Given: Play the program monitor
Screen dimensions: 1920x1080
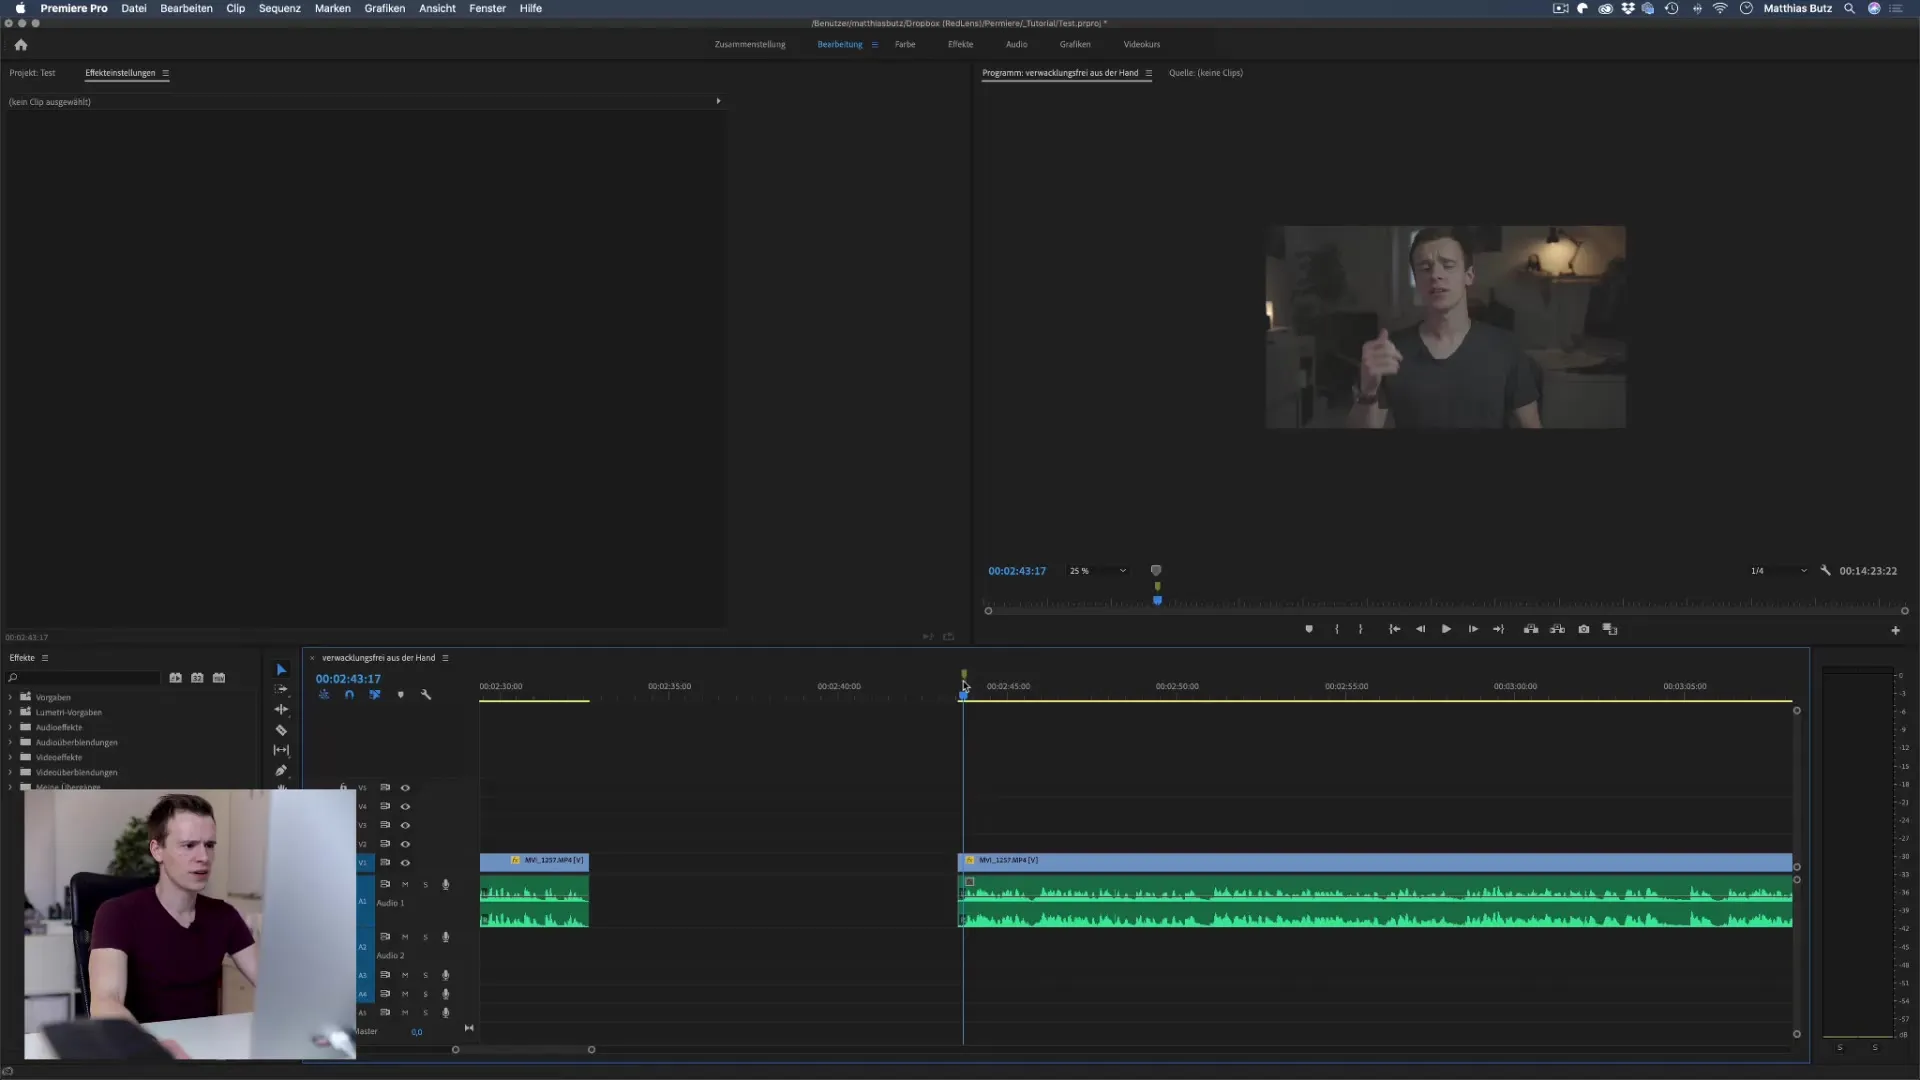Looking at the screenshot, I should click(x=1446, y=629).
